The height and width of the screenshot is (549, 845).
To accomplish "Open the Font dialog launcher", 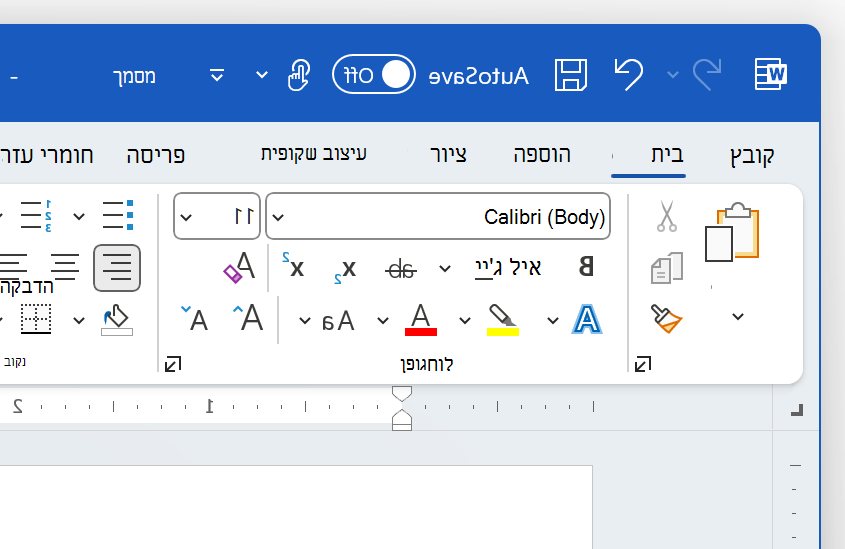I will pyautogui.click(x=173, y=364).
